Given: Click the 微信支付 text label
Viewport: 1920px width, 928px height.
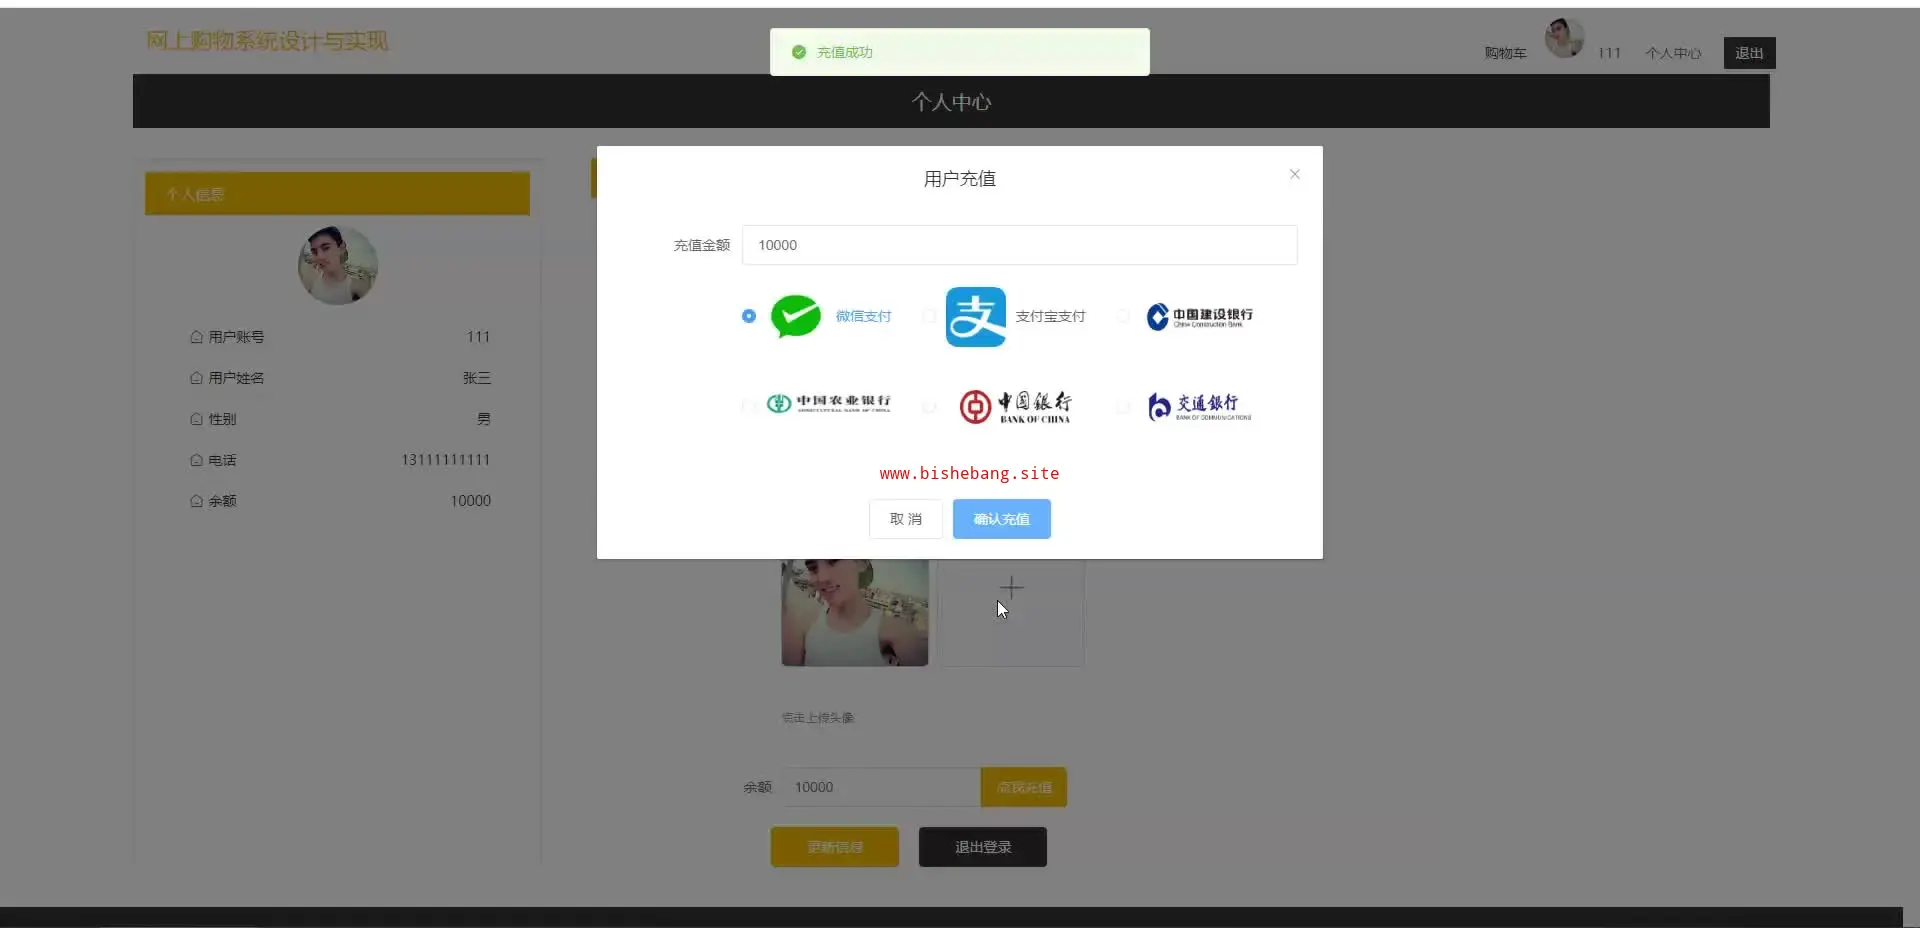Looking at the screenshot, I should pos(863,316).
